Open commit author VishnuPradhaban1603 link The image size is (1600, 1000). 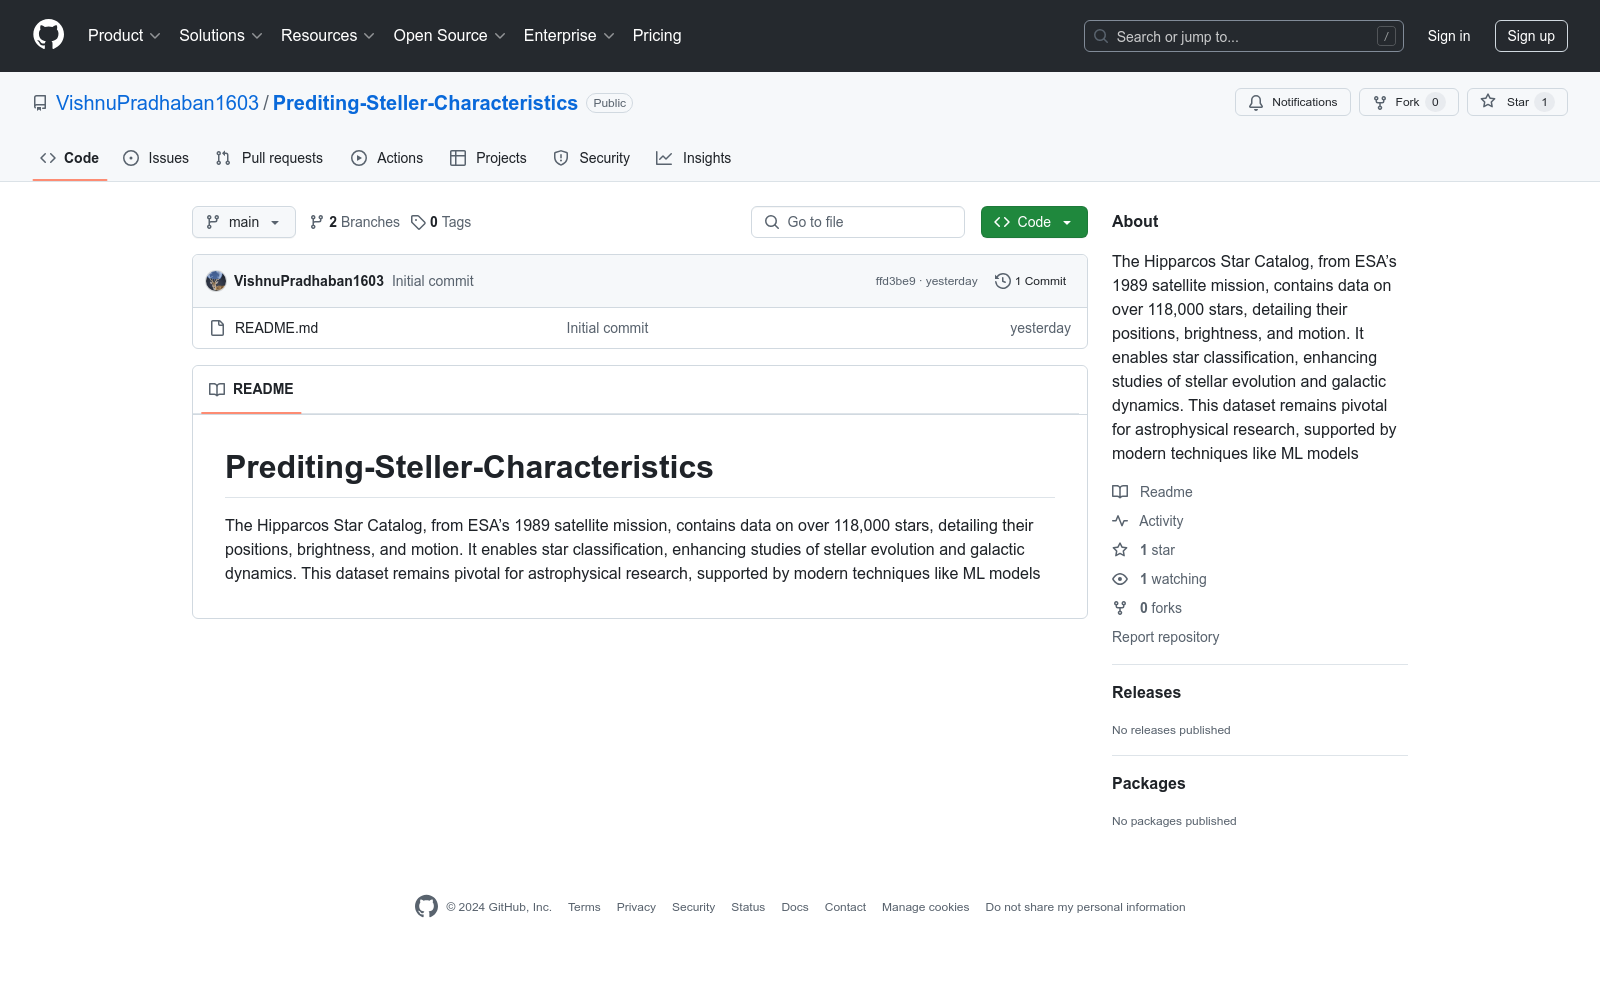coord(309,281)
